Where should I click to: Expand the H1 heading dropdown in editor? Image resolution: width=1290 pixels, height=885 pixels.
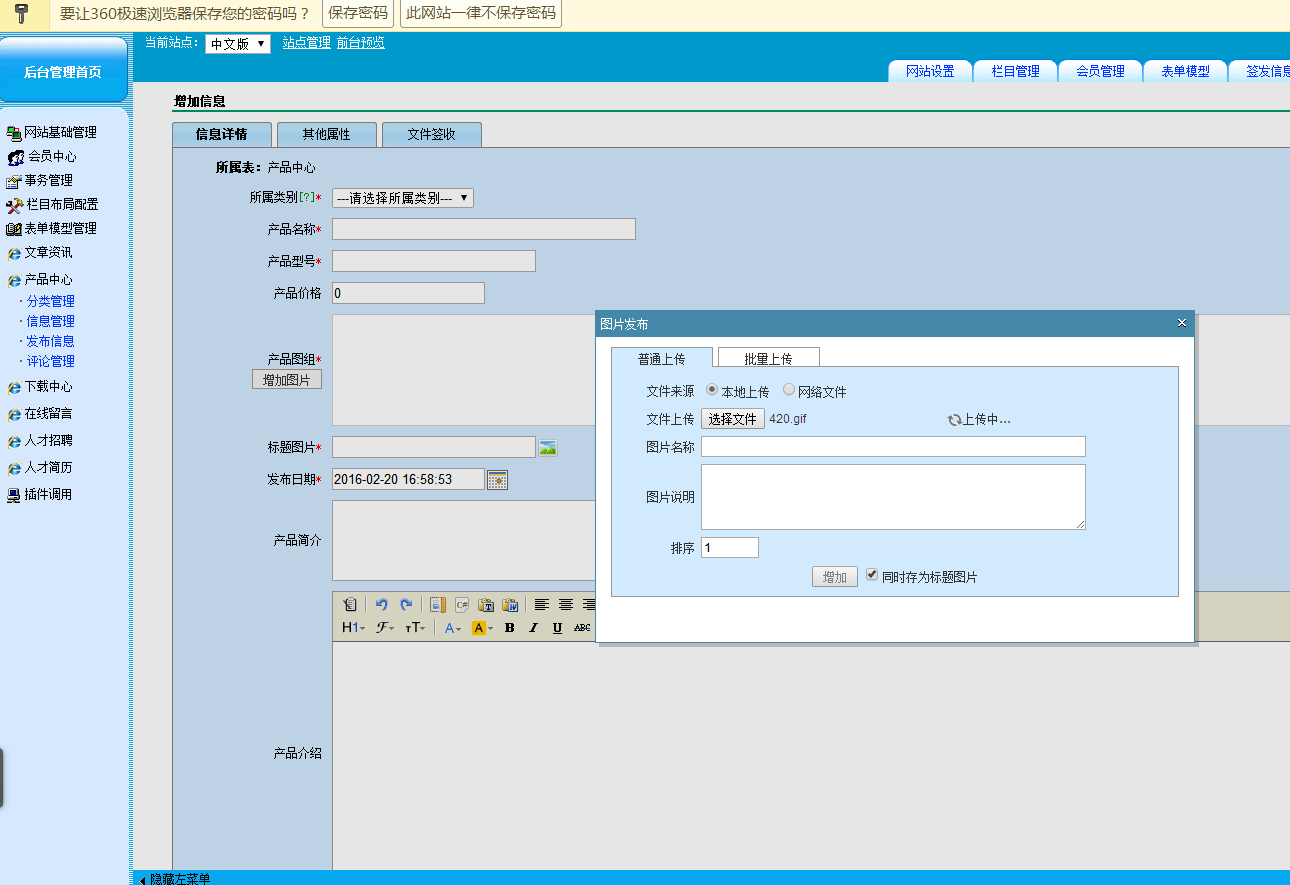coord(353,628)
